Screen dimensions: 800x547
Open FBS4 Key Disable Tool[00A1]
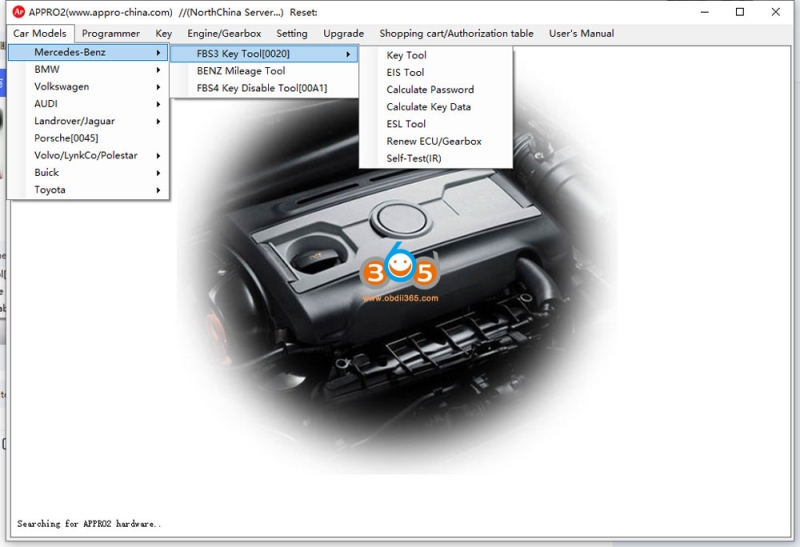264,88
